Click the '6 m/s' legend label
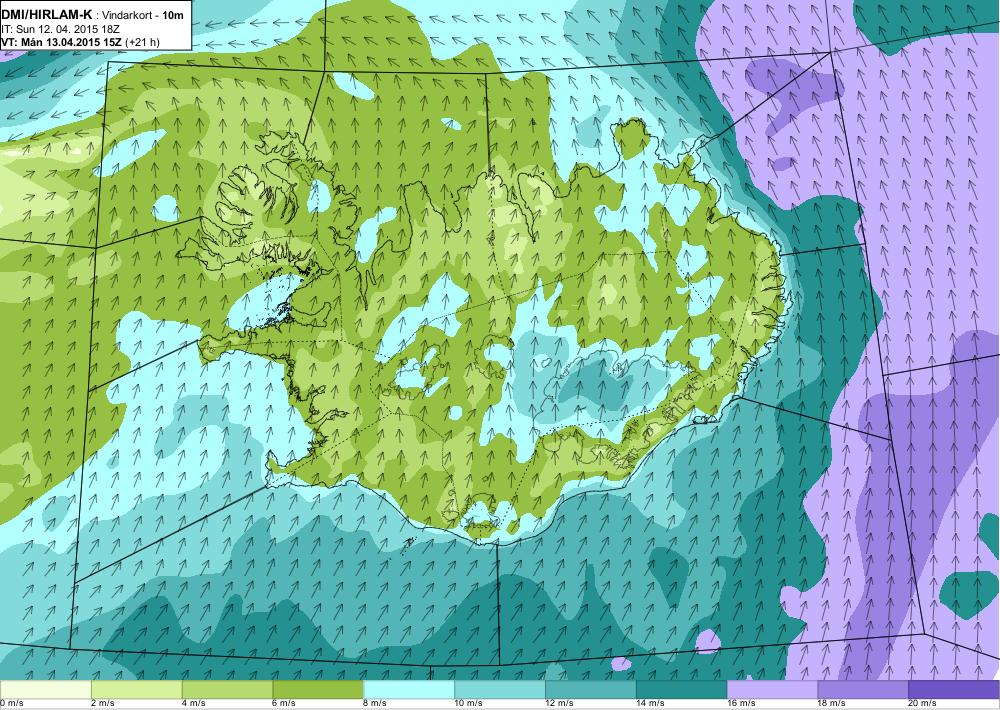 tap(284, 704)
